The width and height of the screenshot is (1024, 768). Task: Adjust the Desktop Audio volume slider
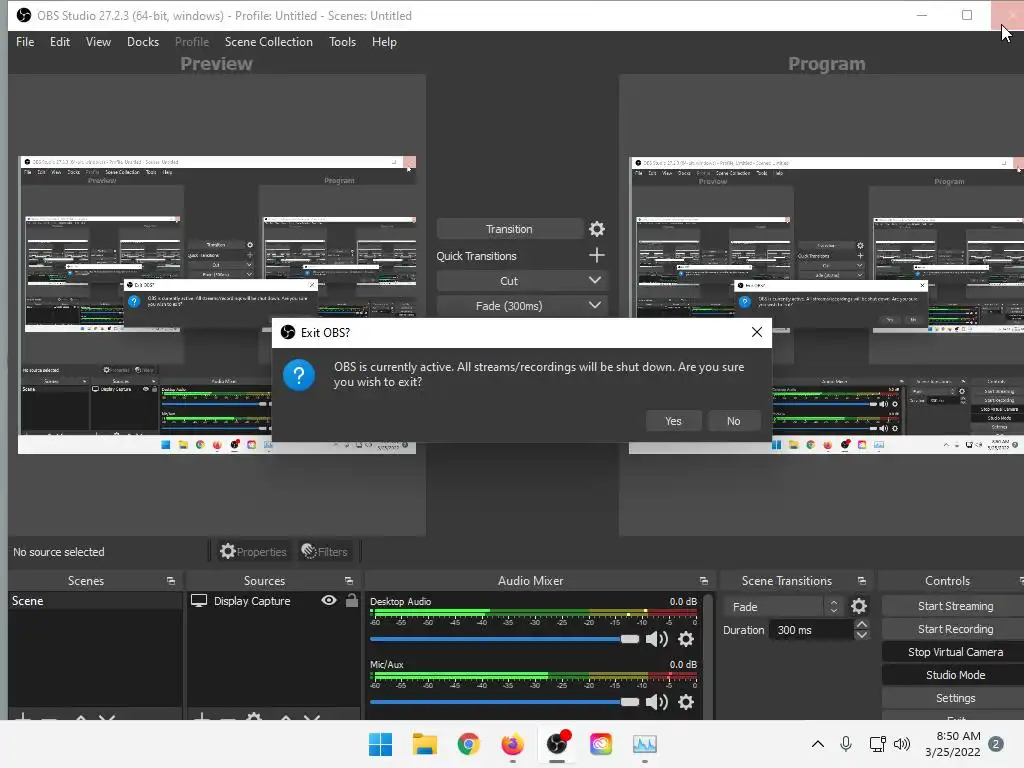pyautogui.click(x=504, y=639)
